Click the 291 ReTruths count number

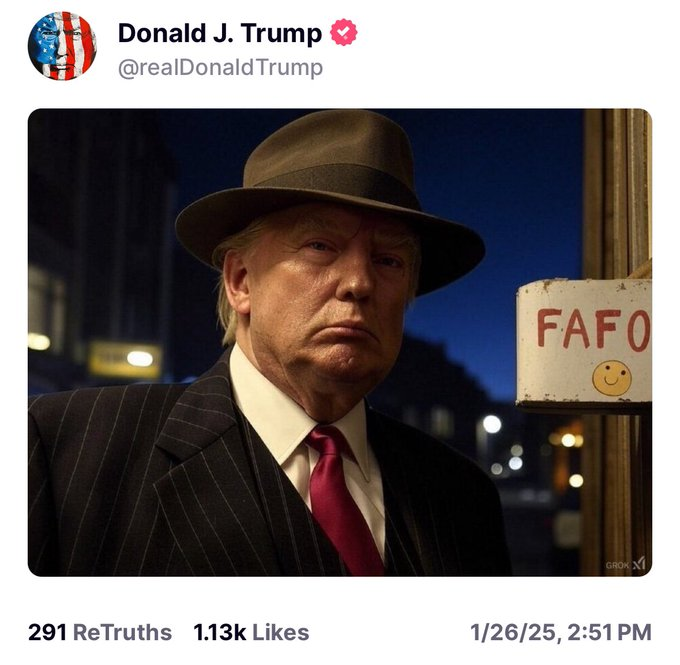pos(47,632)
